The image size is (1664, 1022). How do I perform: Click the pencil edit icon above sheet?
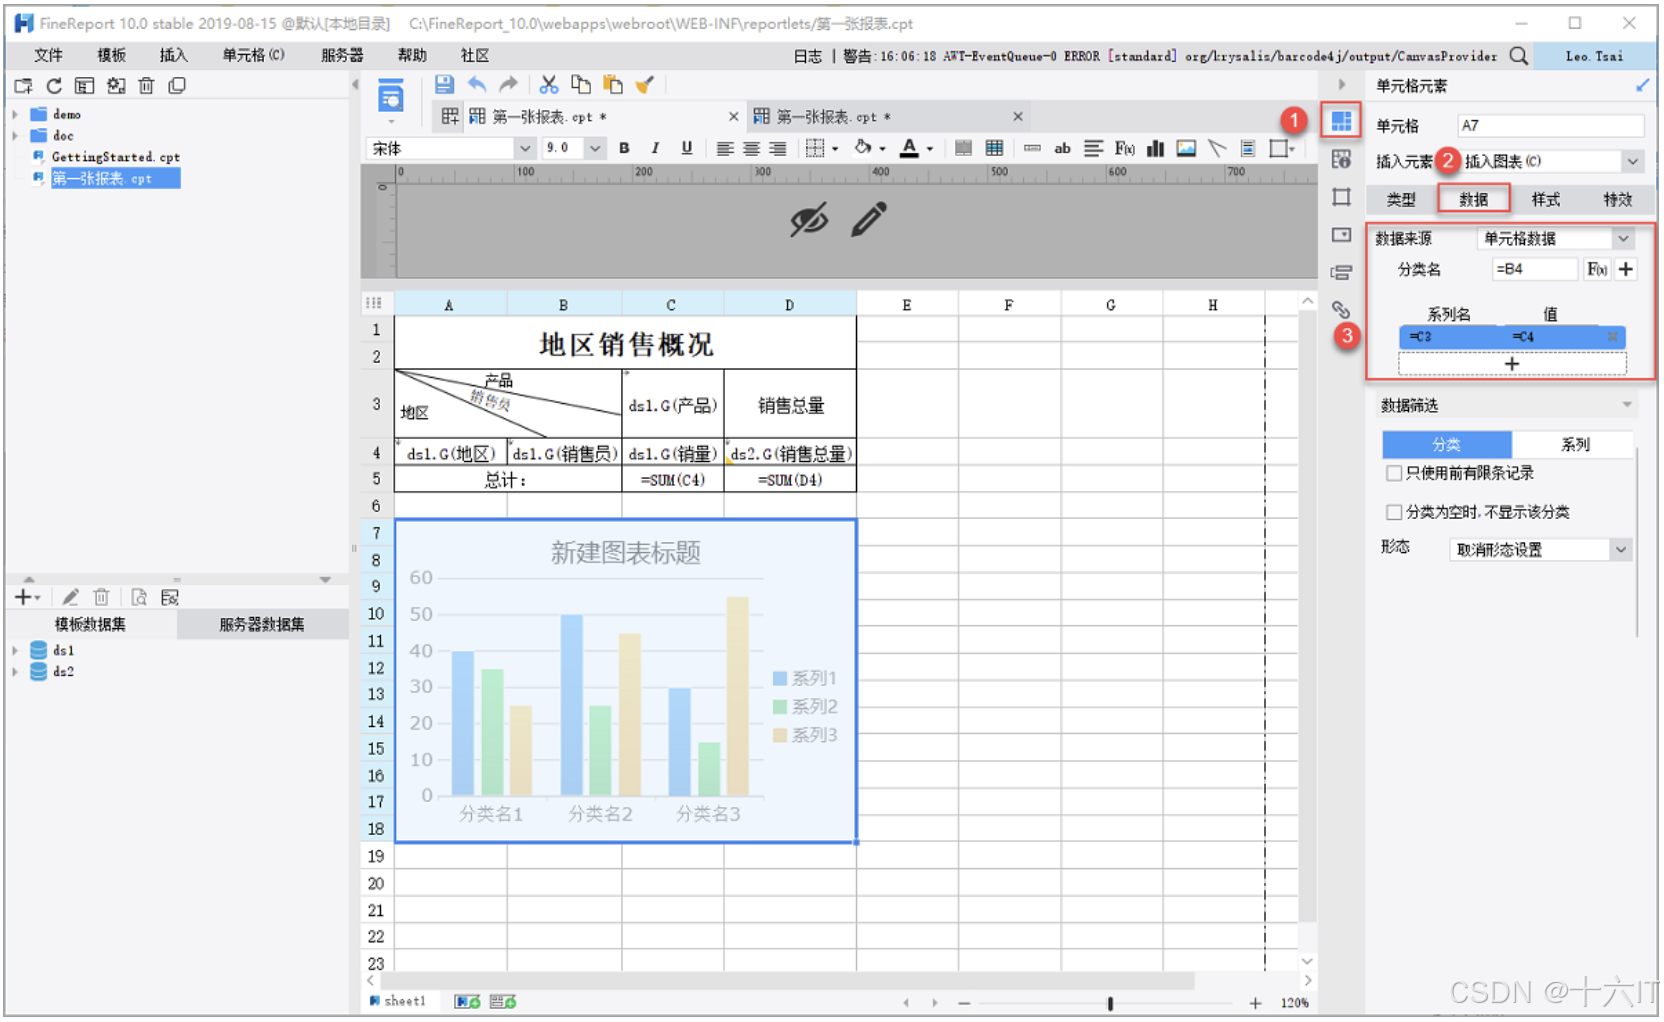(868, 219)
